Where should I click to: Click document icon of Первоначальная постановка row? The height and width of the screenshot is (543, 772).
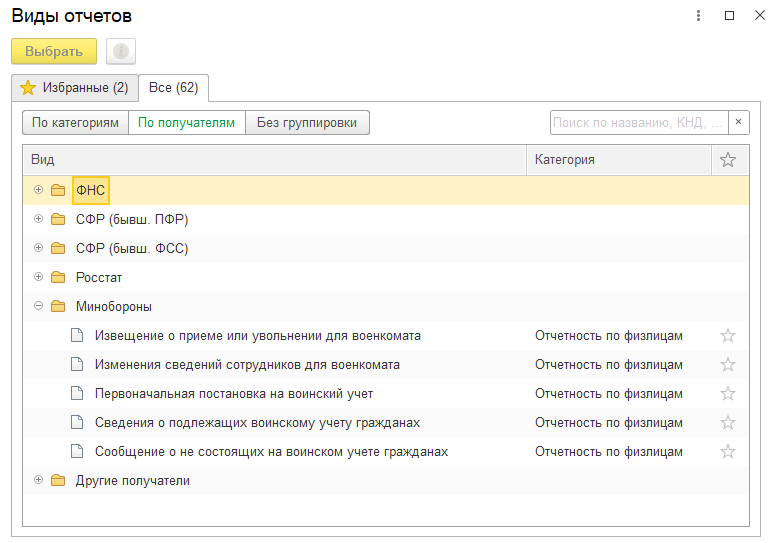click(77, 393)
